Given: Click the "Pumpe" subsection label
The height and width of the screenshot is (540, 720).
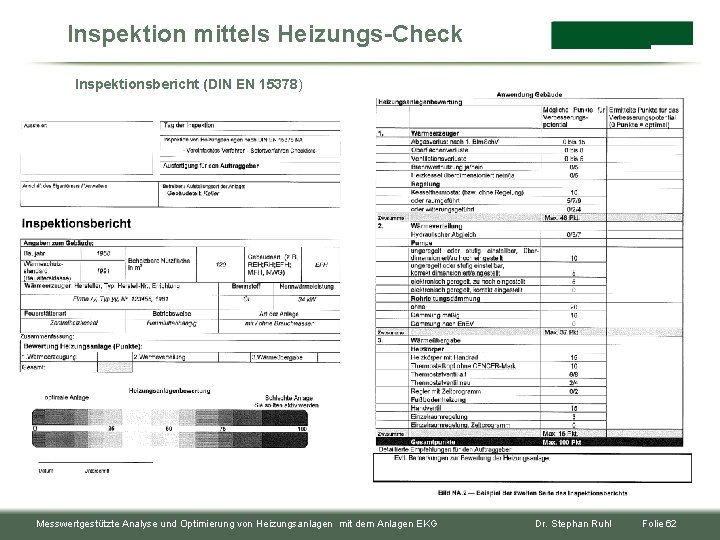Looking at the screenshot, I should pyautogui.click(x=422, y=243).
